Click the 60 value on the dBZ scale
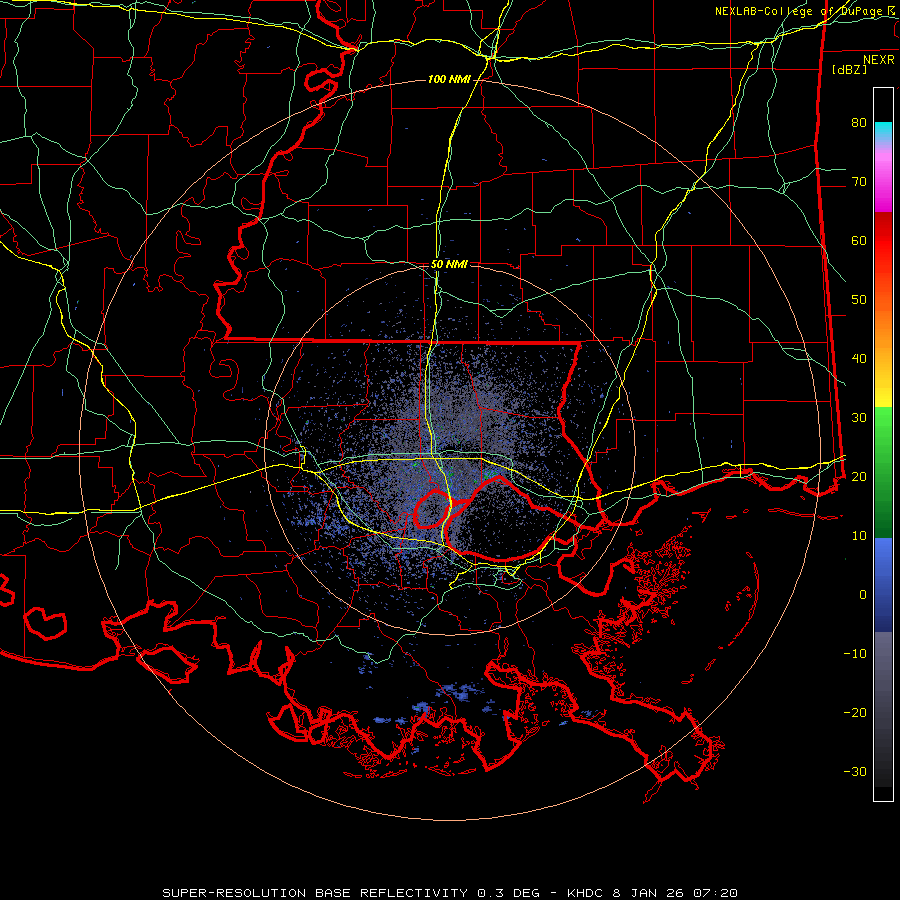 coord(859,240)
